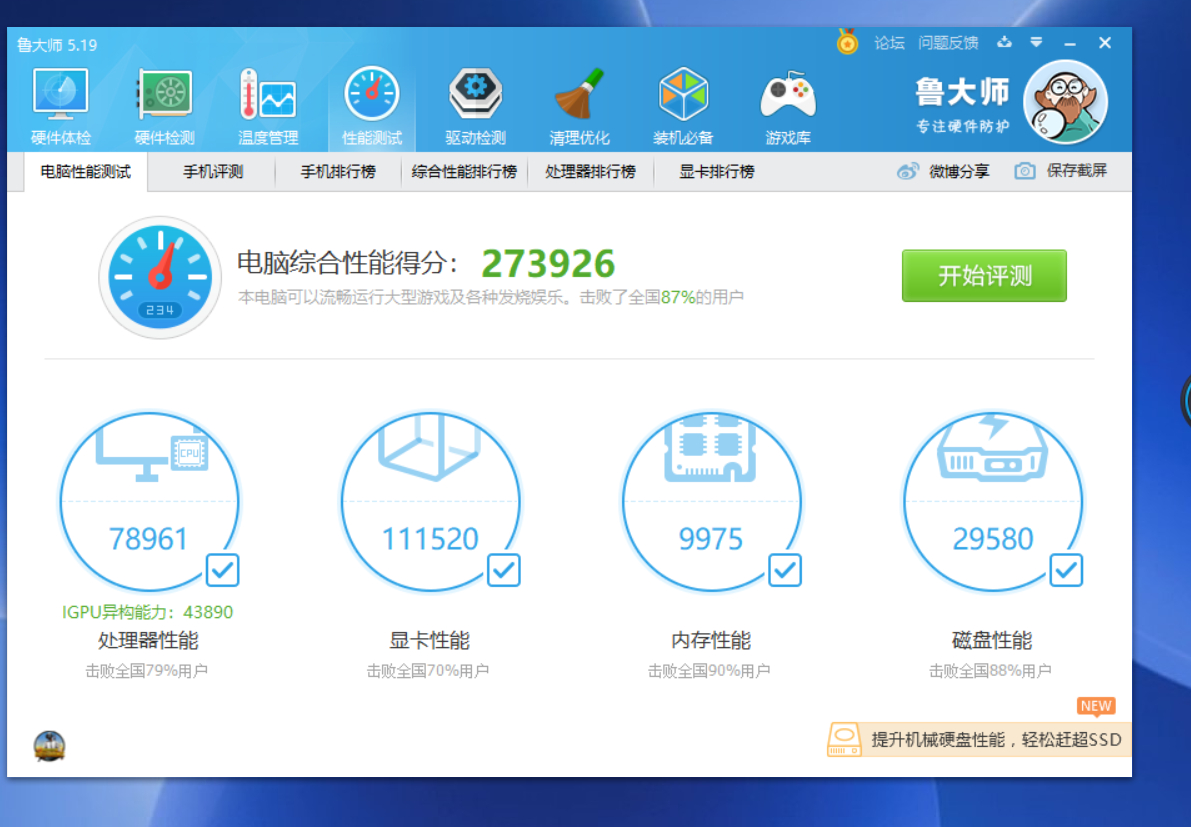Click the 显卡性能 label
This screenshot has width=1191, height=827.
[429, 640]
